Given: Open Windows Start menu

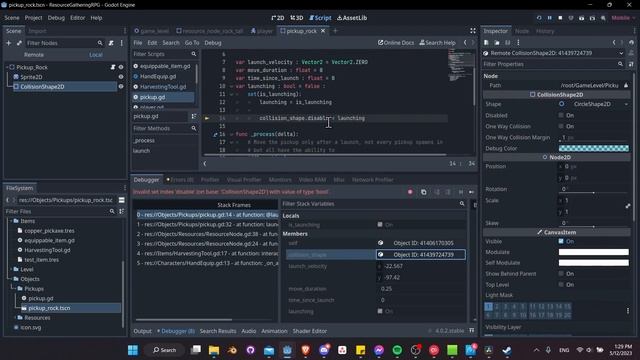Looking at the screenshot, I should pos(133,350).
